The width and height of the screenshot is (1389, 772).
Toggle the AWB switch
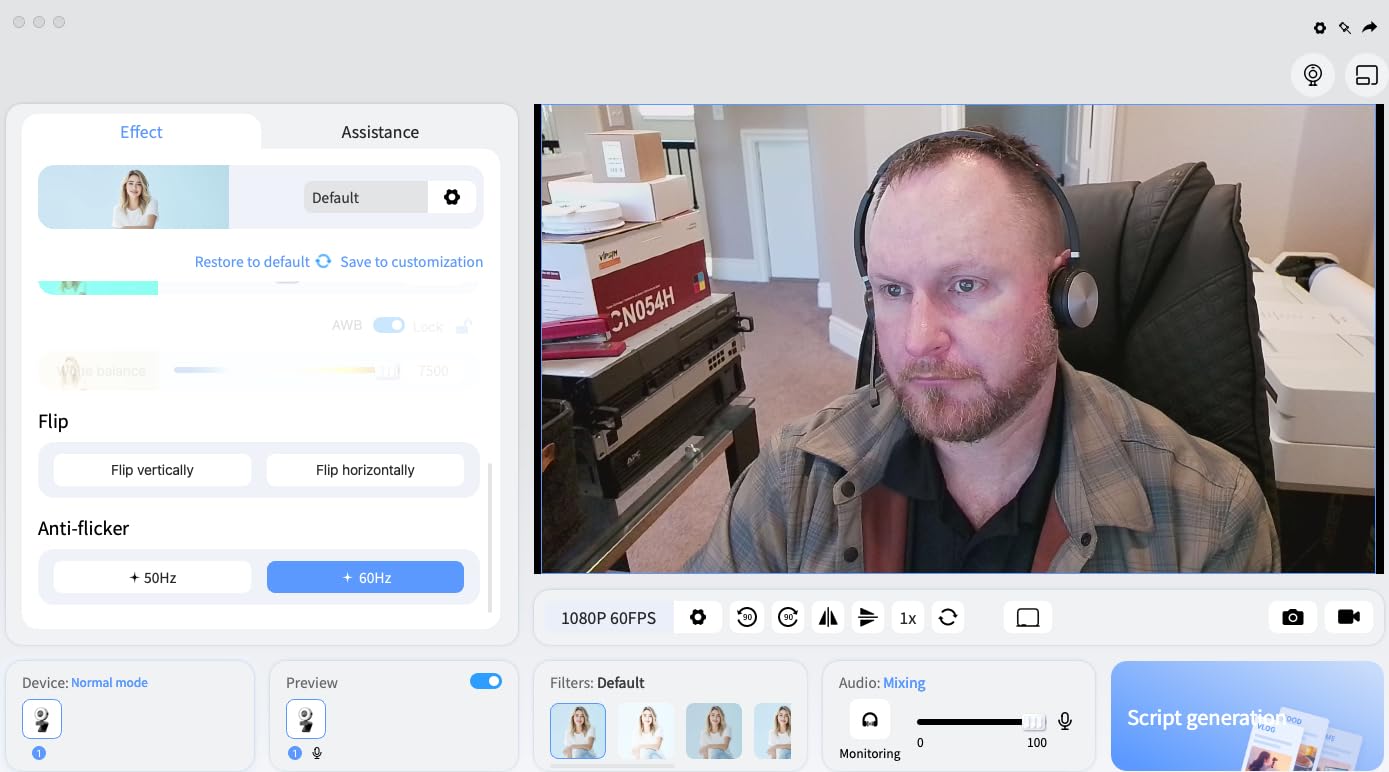coord(389,325)
